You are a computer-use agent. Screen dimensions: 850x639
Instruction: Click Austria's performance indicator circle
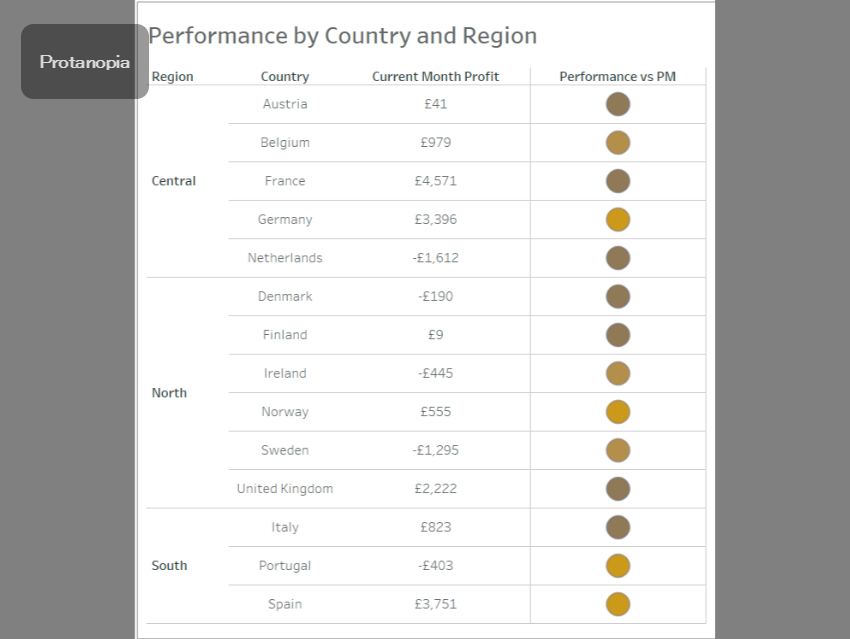point(618,104)
